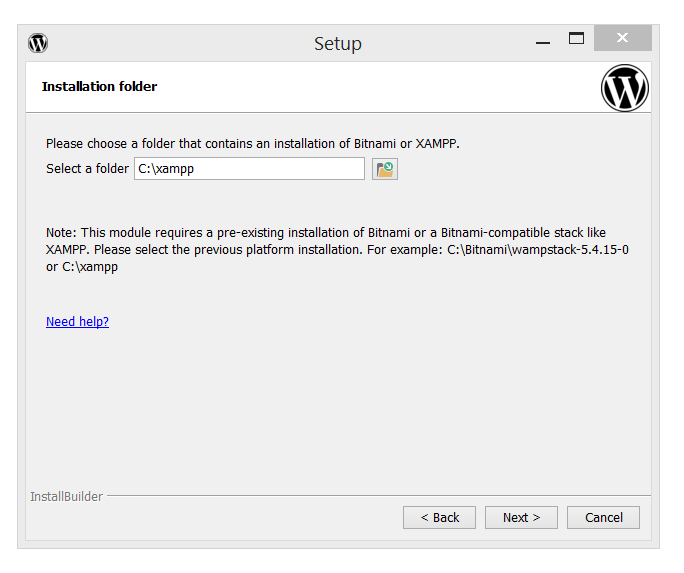Viewport: 684px width, 573px height.
Task: Maximize the Setup window
Action: tap(576, 39)
